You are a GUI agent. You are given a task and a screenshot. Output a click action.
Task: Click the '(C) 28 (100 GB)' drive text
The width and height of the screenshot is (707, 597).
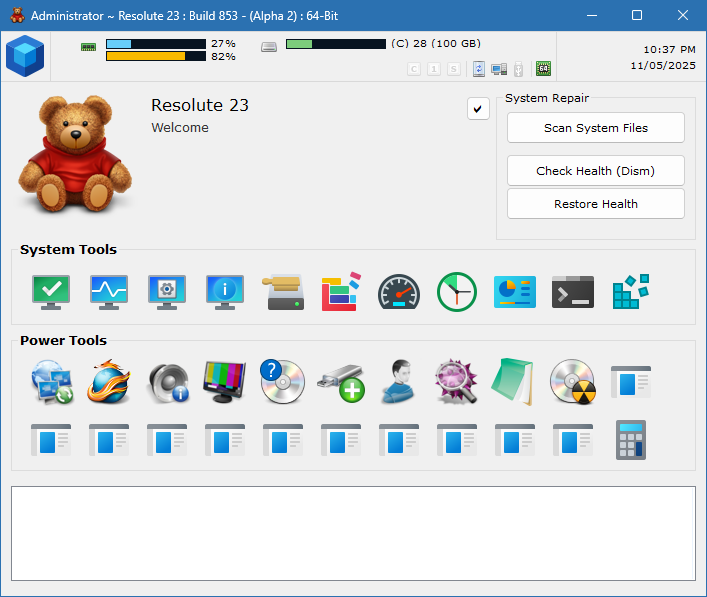click(436, 43)
